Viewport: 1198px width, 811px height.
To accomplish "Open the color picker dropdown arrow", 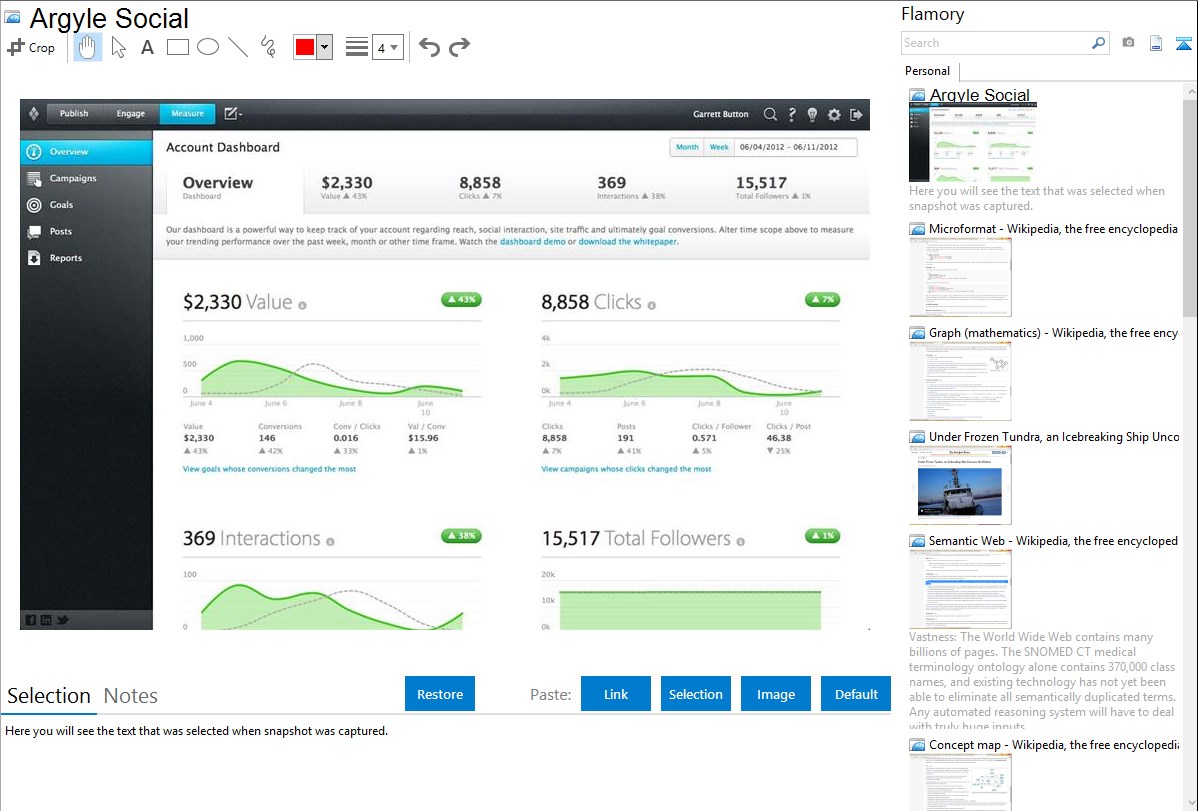I will [x=325, y=47].
